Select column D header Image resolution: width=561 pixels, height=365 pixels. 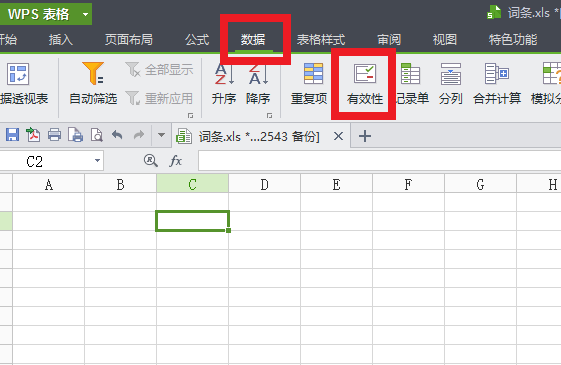(x=265, y=184)
